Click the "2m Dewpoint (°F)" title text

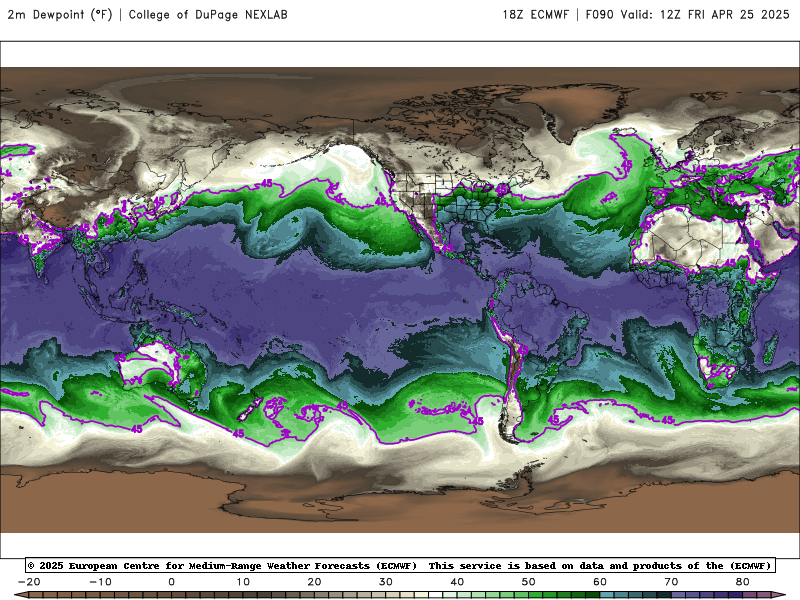(60, 15)
